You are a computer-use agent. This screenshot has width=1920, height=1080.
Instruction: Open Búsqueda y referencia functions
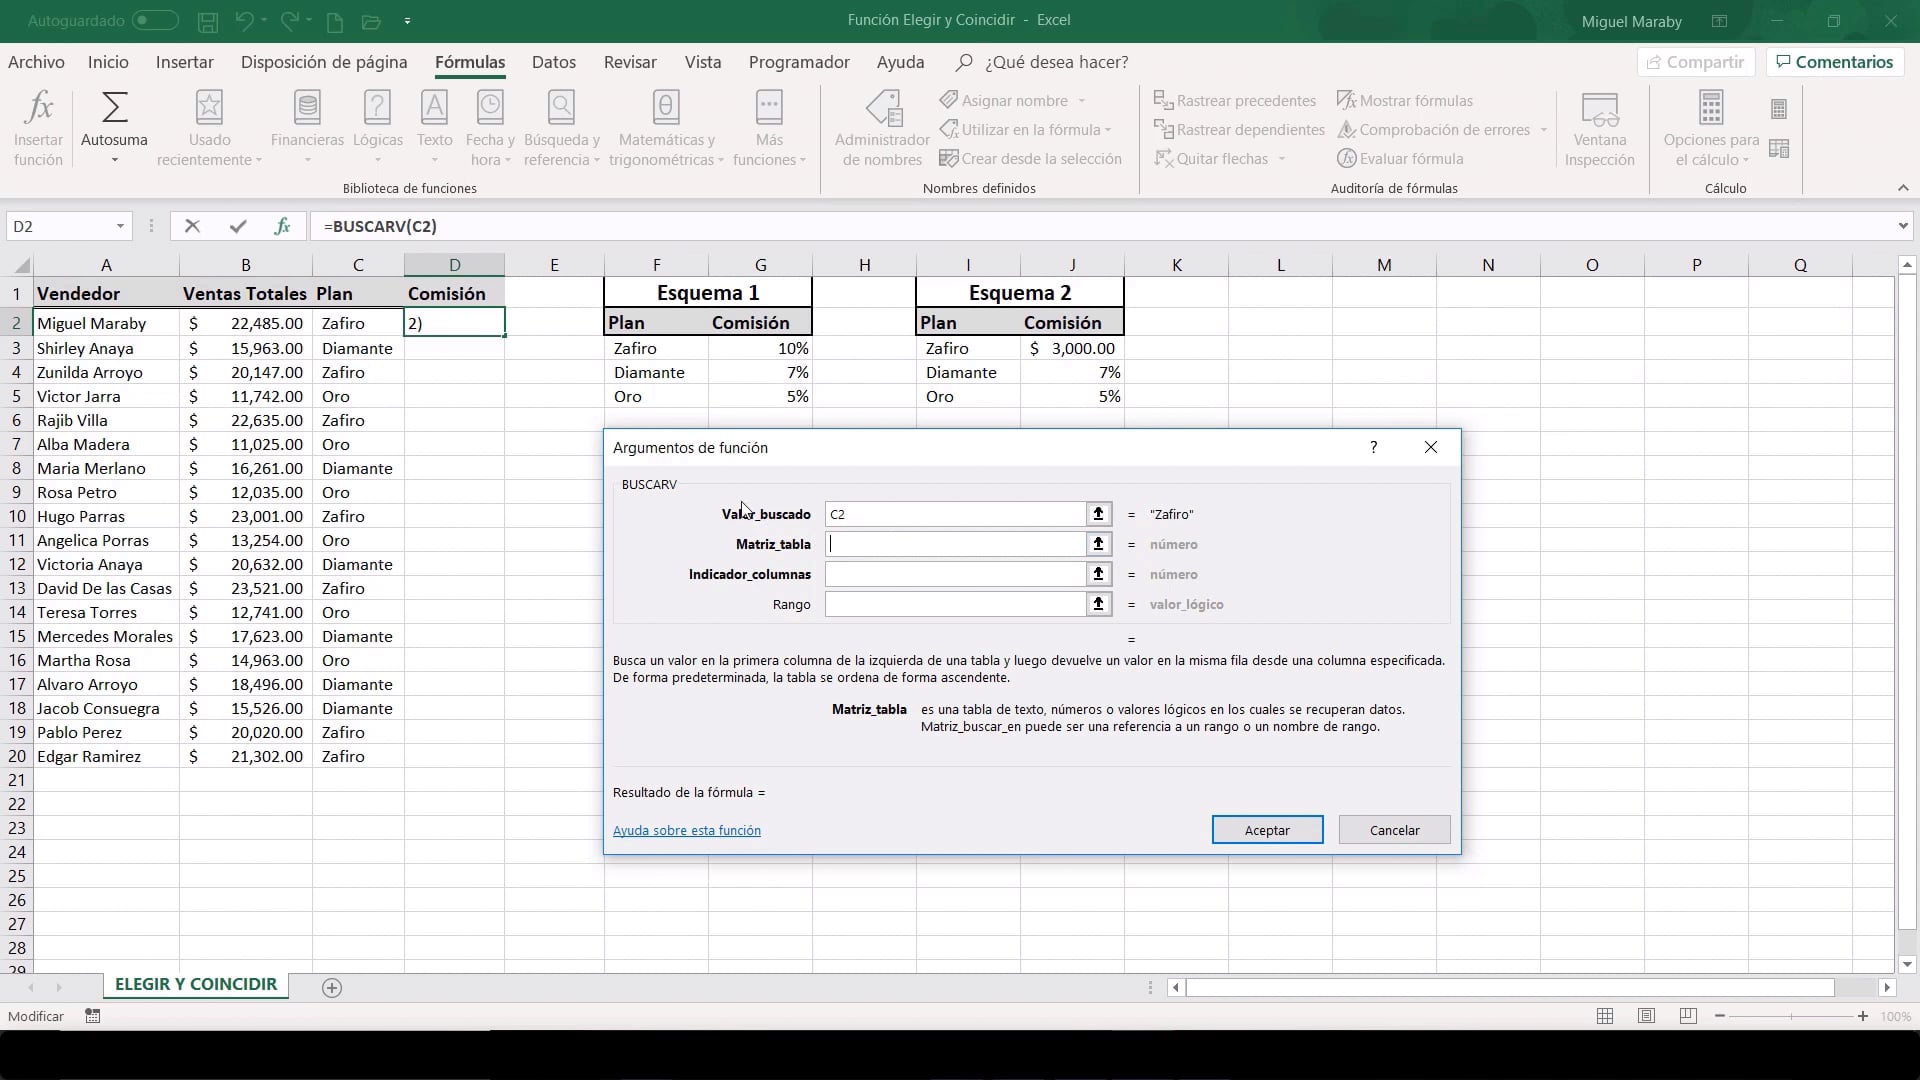[561, 108]
